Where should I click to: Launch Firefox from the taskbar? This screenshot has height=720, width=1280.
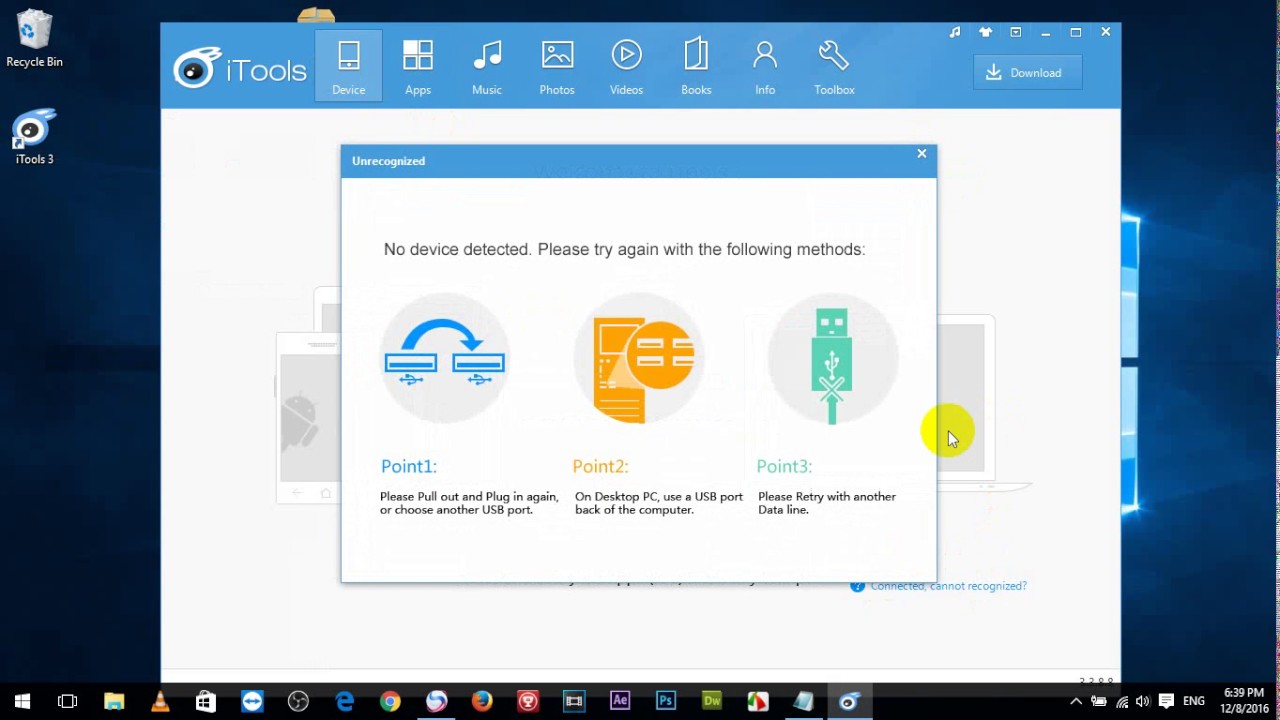click(x=482, y=701)
